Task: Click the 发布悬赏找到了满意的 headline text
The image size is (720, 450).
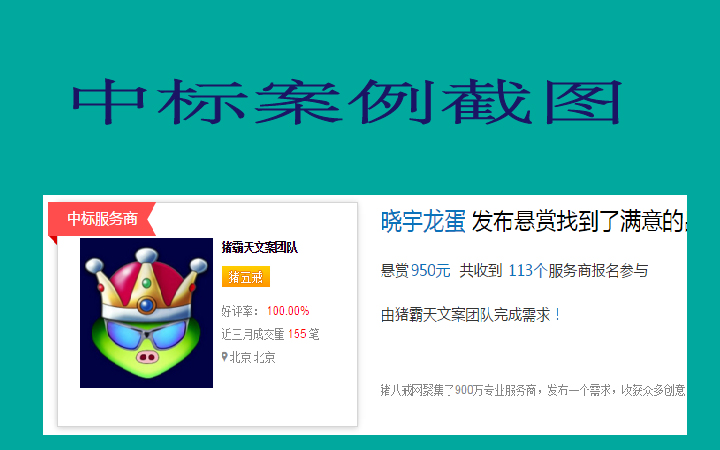Action: pos(579,221)
